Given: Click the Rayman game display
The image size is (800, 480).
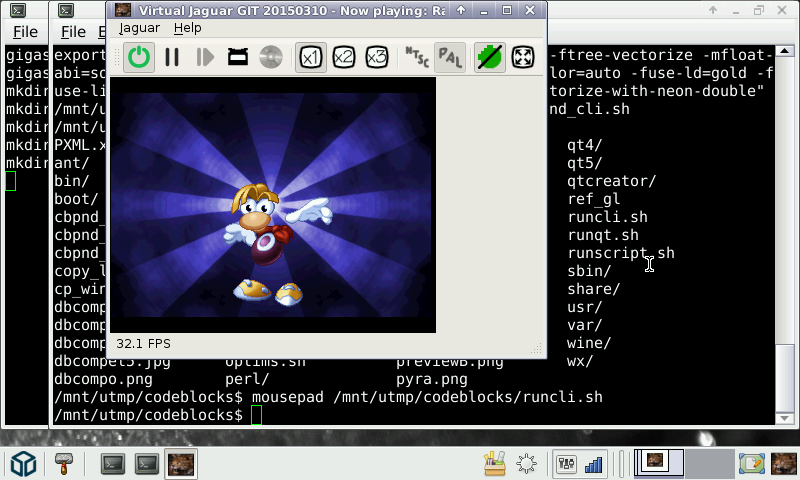Looking at the screenshot, I should pyautogui.click(x=273, y=205).
